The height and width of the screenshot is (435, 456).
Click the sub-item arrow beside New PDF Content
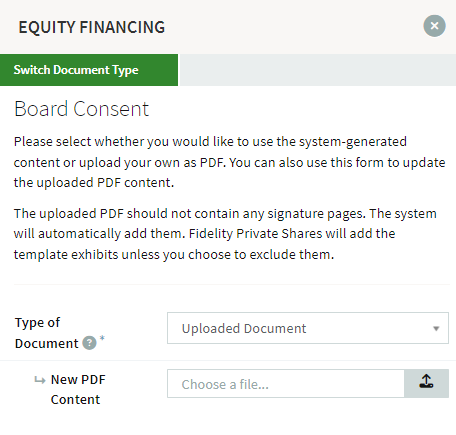40,380
